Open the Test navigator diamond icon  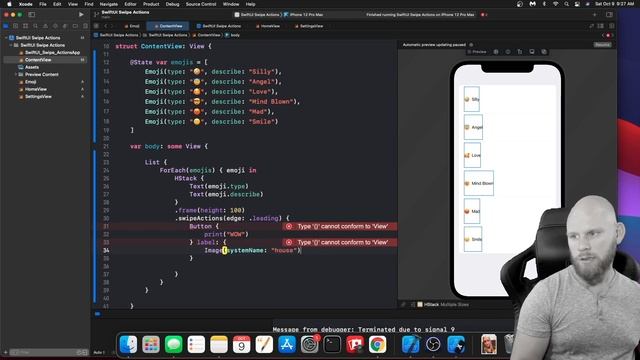pyautogui.click(x=55, y=26)
